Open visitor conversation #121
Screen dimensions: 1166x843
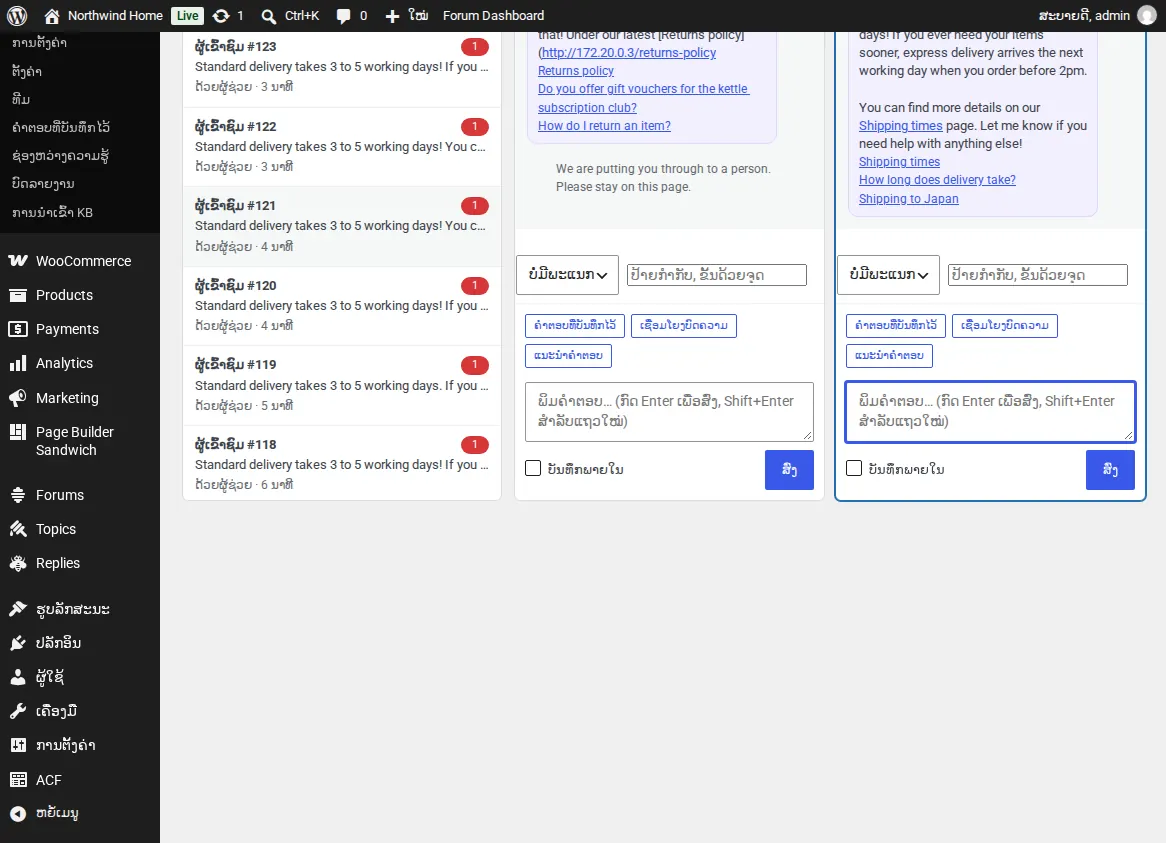pos(342,226)
